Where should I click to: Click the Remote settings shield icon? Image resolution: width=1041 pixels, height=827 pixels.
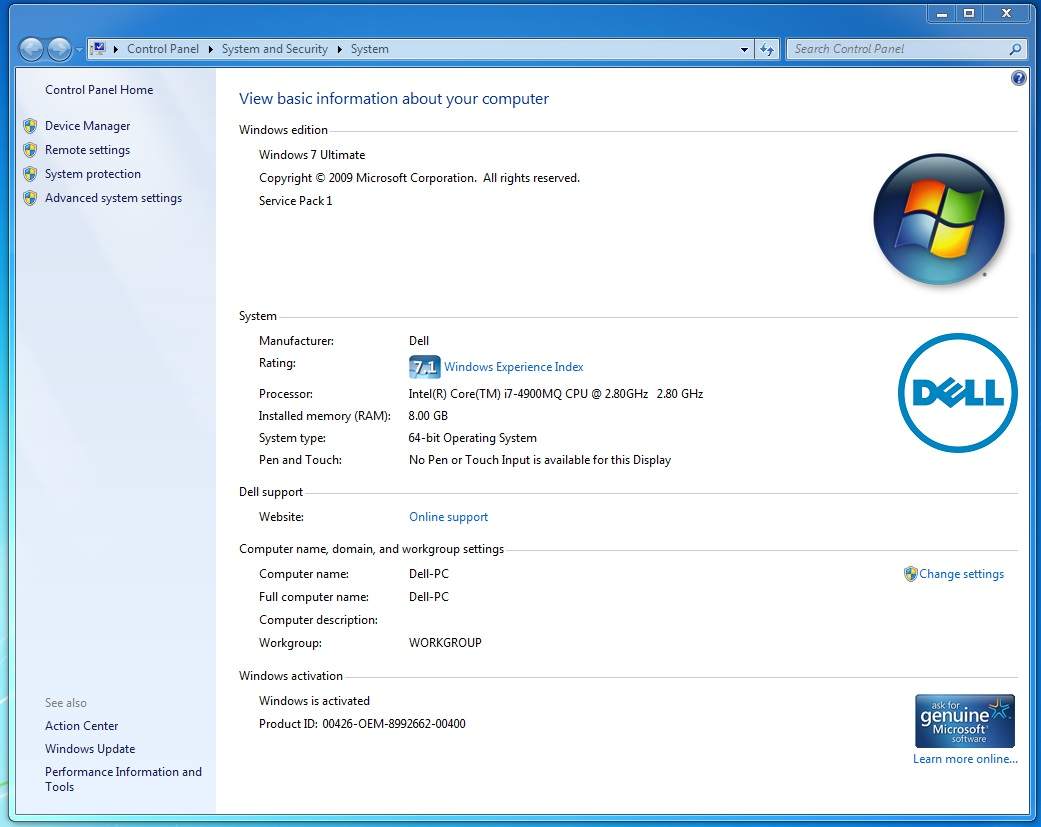(30, 150)
